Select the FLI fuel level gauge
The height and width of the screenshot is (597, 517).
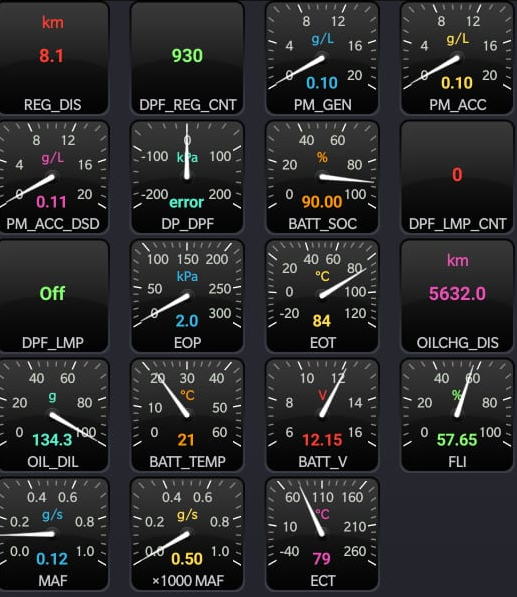457,415
